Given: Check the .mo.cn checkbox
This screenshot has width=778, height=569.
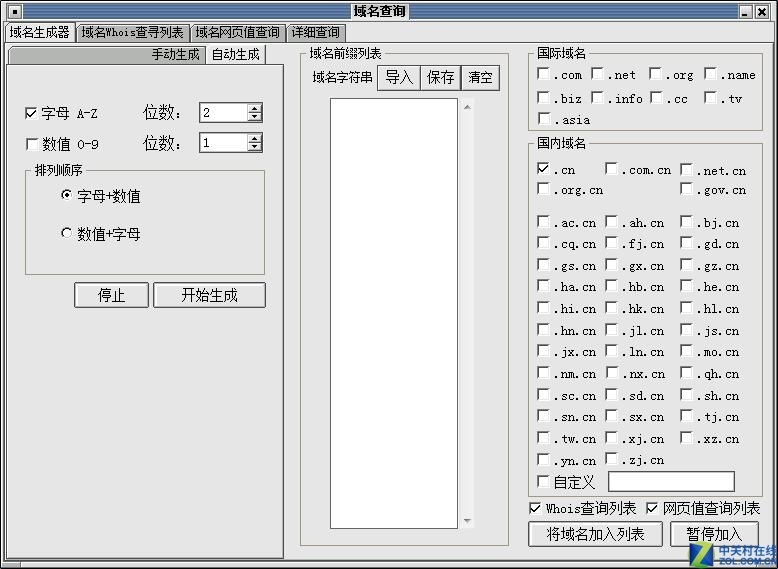Looking at the screenshot, I should point(687,351).
